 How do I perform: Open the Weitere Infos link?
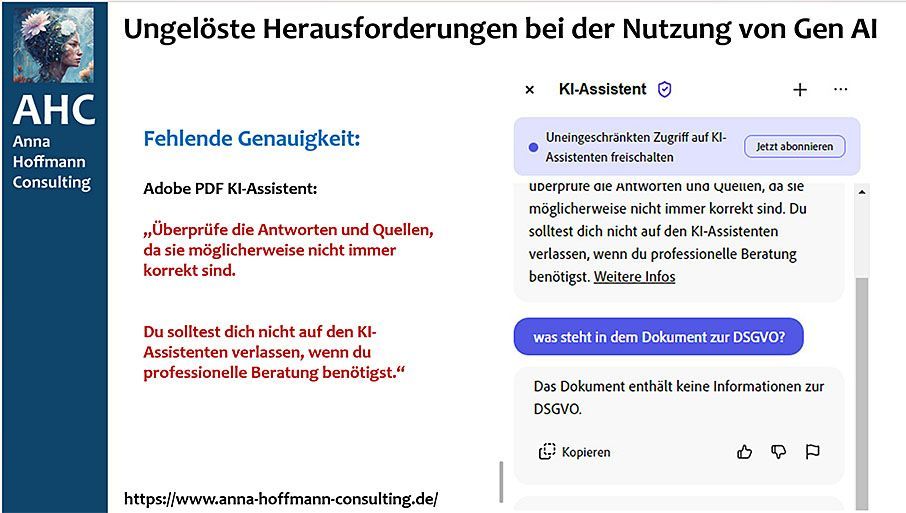[634, 277]
